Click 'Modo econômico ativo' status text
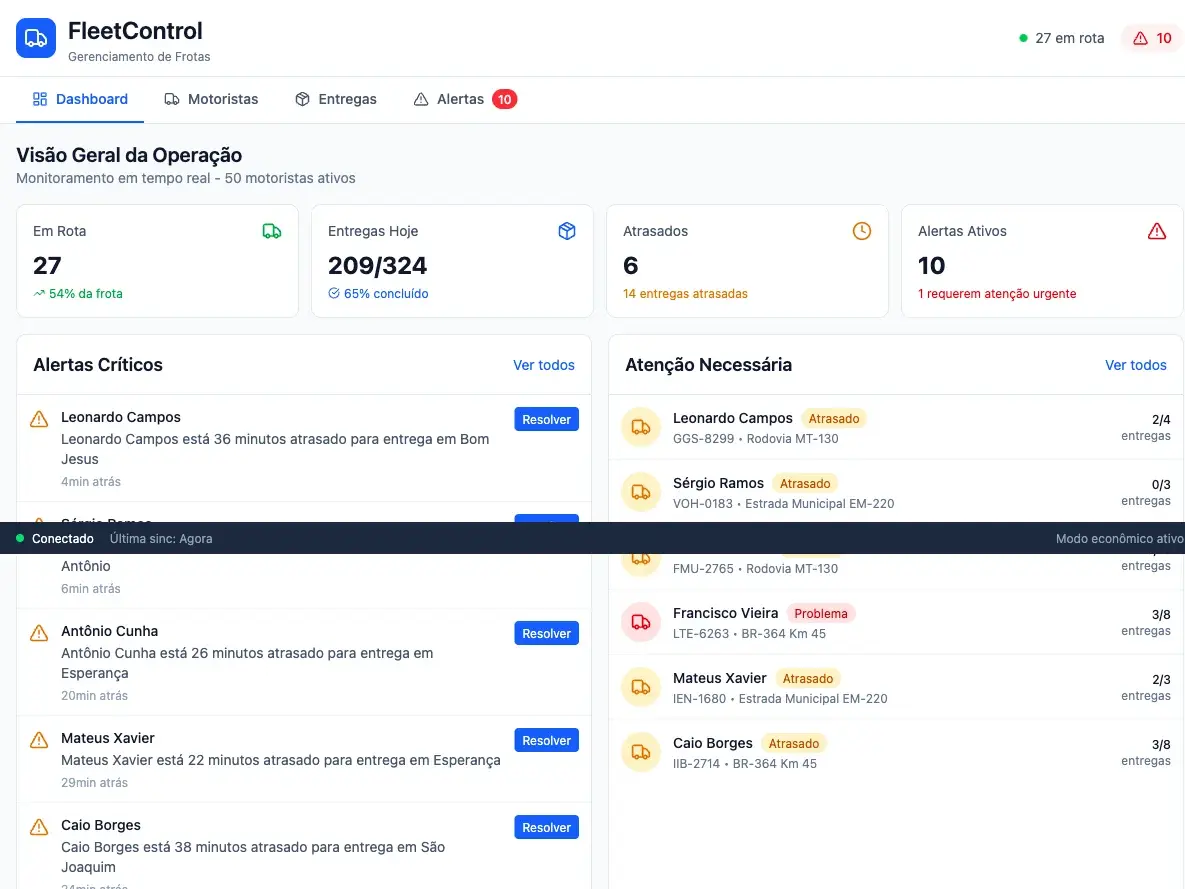1185x889 pixels. tap(1120, 538)
